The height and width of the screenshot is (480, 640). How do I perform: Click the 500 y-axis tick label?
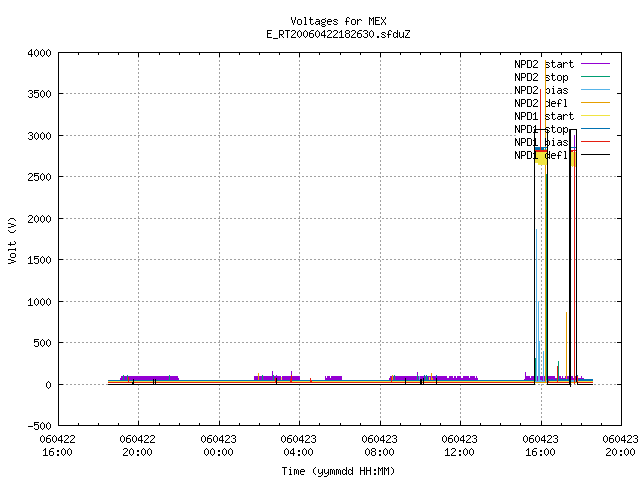click(42, 343)
